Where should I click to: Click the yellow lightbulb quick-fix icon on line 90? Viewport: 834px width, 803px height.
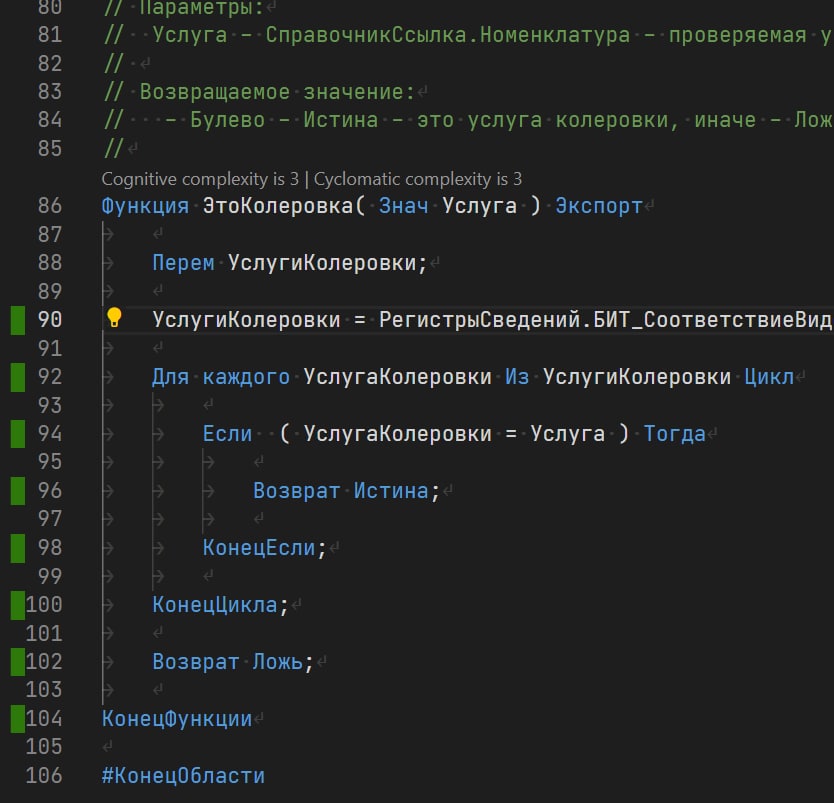pyautogui.click(x=114, y=317)
